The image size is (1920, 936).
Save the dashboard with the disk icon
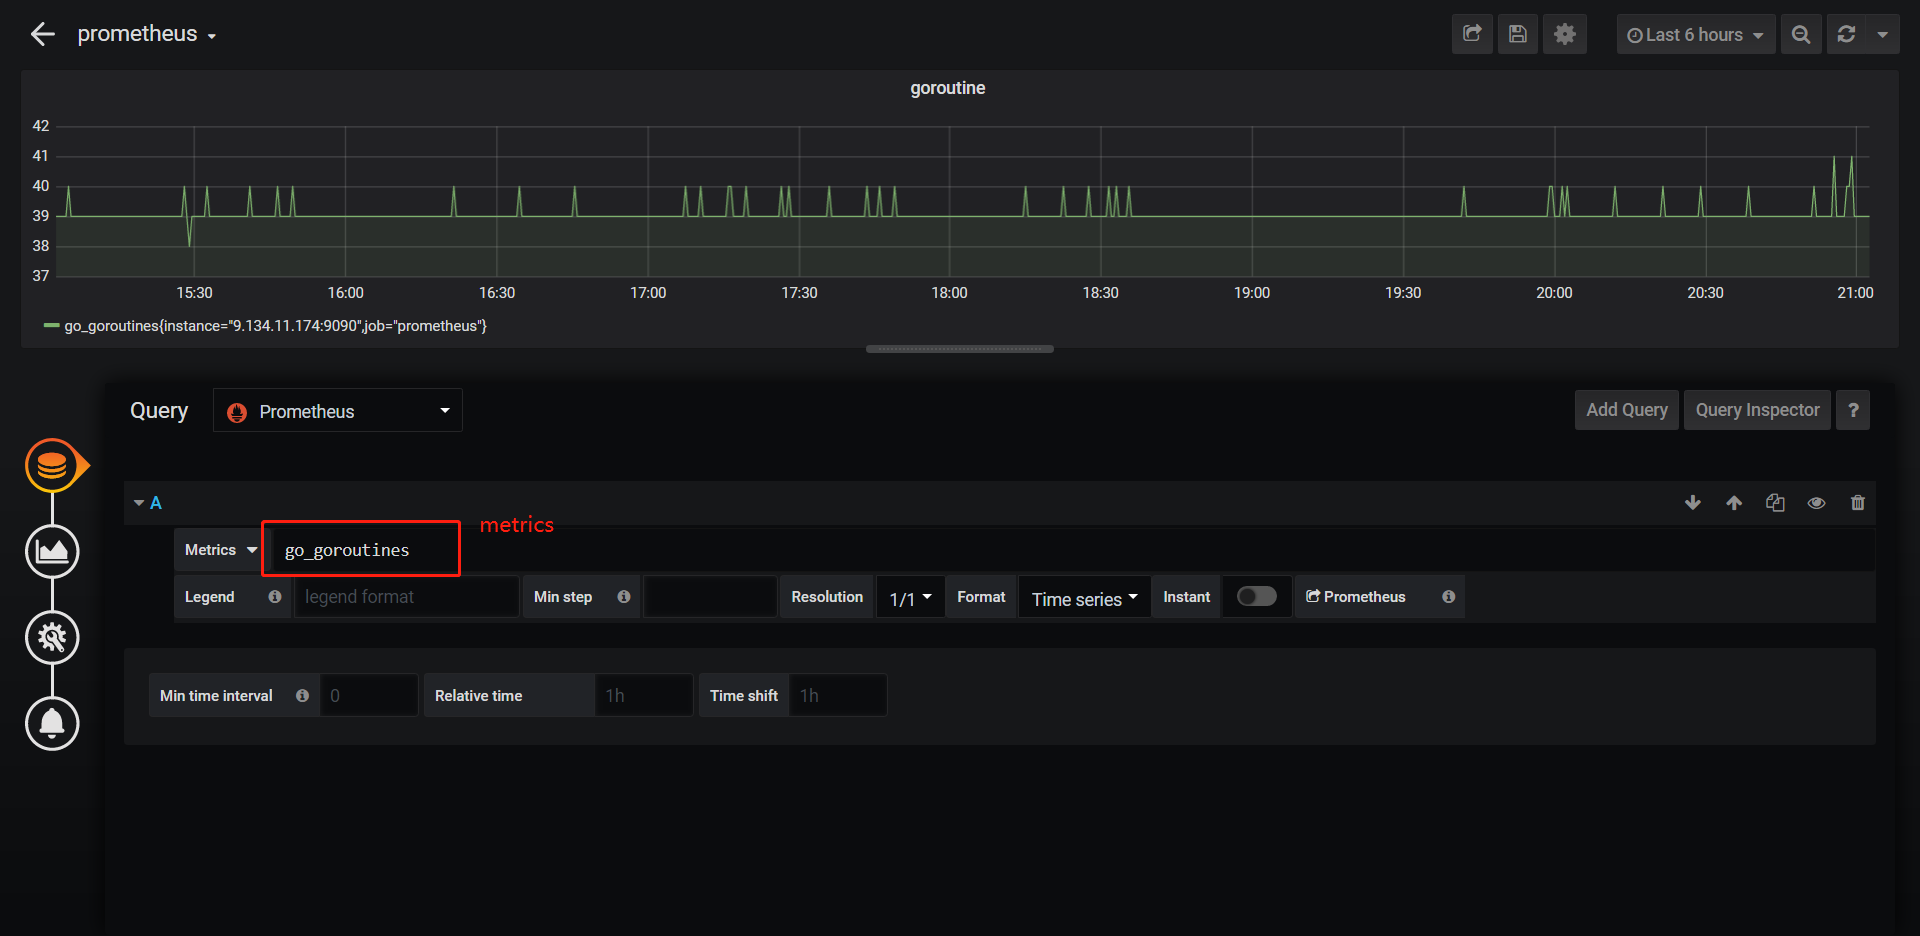(1518, 34)
